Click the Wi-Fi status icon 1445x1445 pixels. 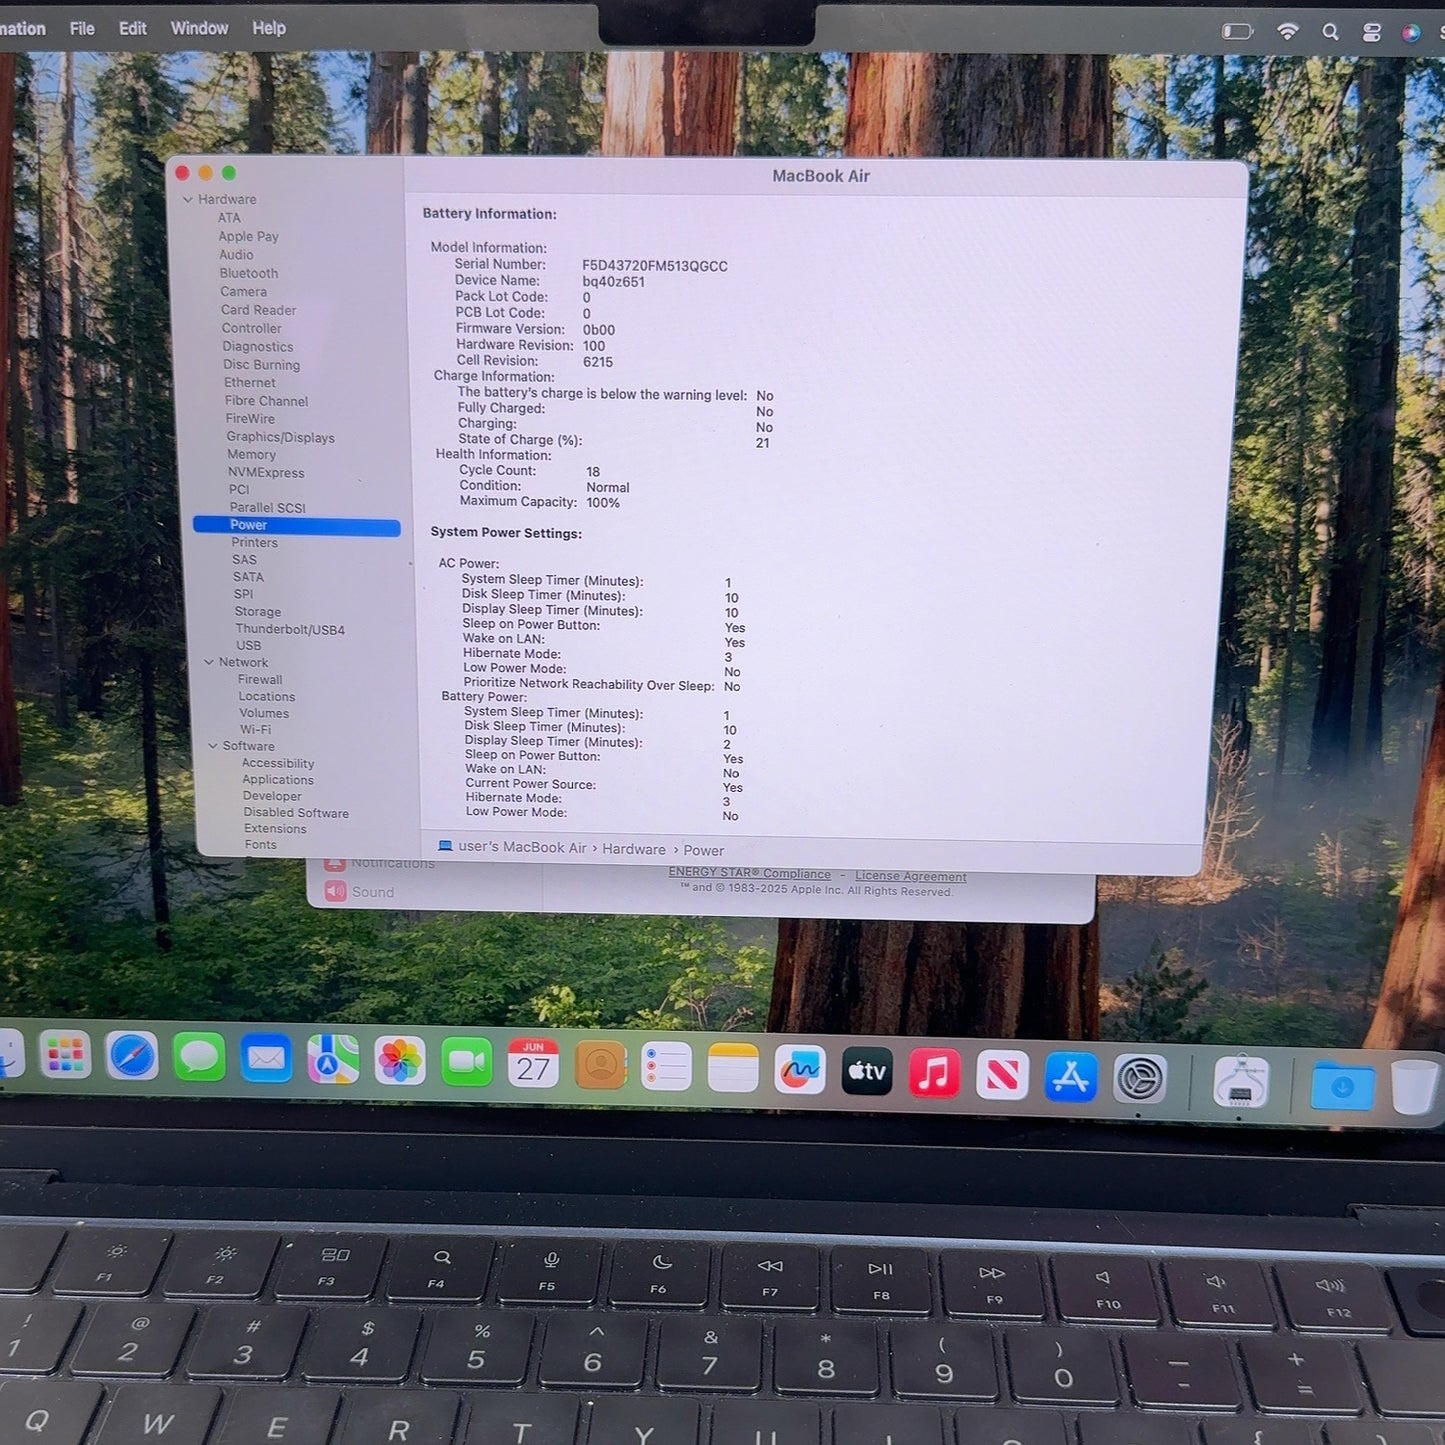coord(1288,31)
